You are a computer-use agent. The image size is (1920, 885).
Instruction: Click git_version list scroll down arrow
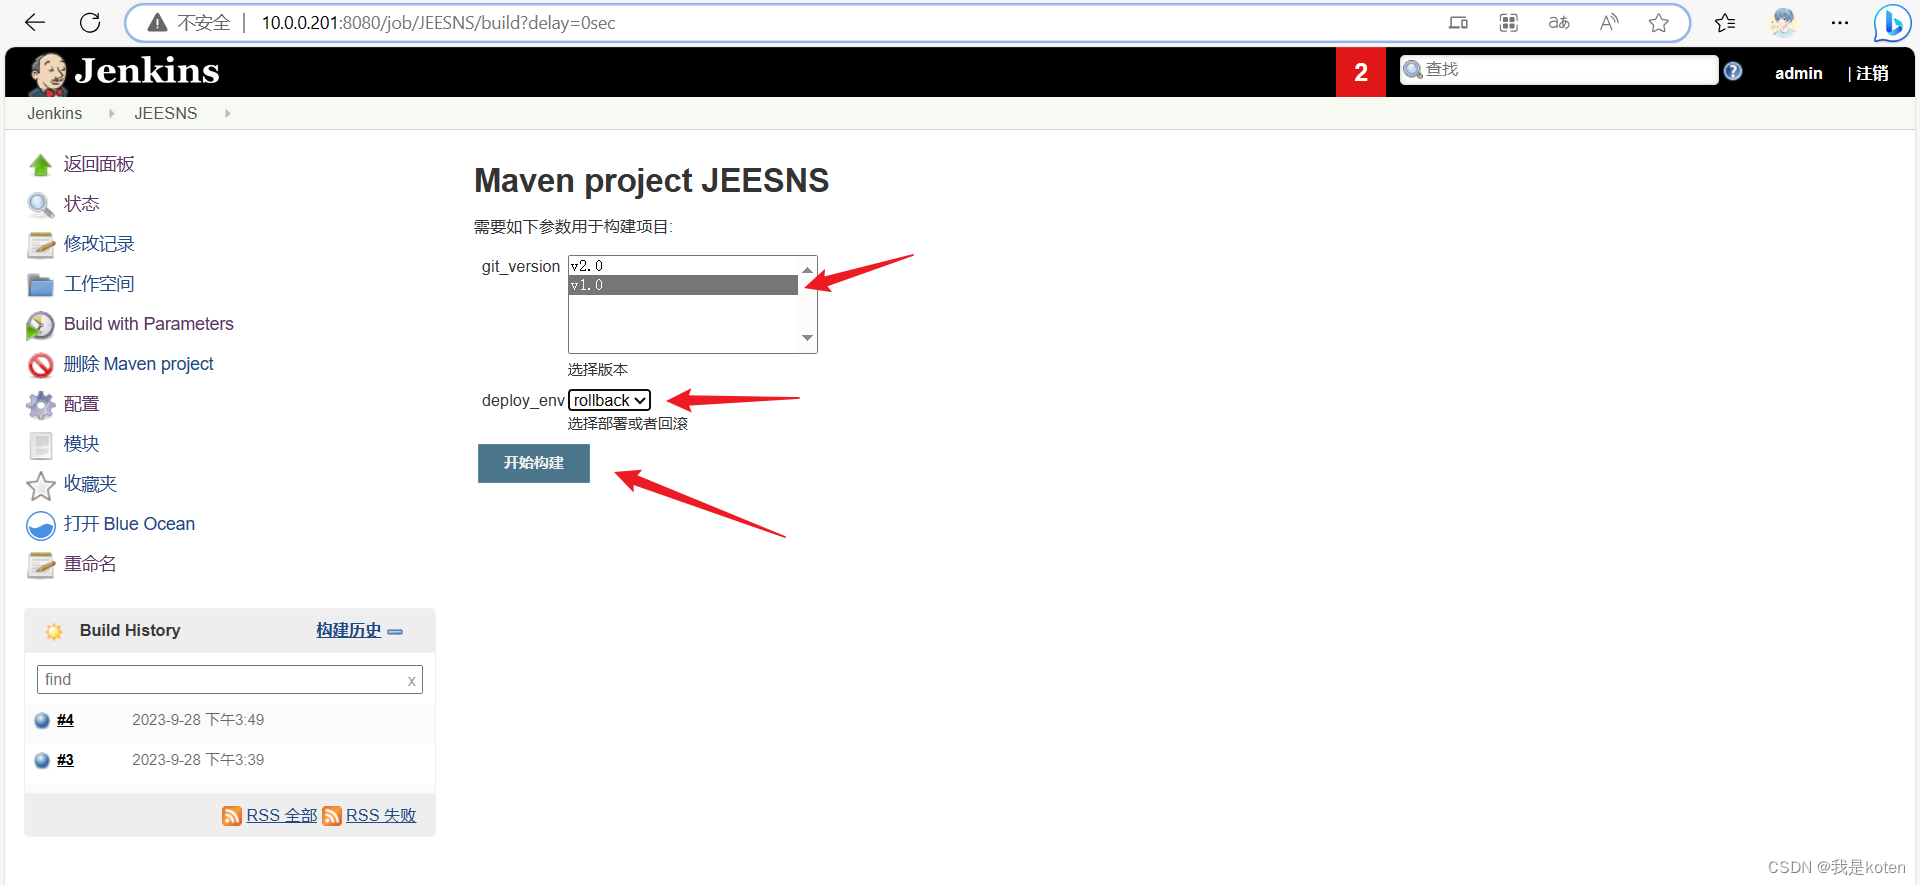coord(808,339)
